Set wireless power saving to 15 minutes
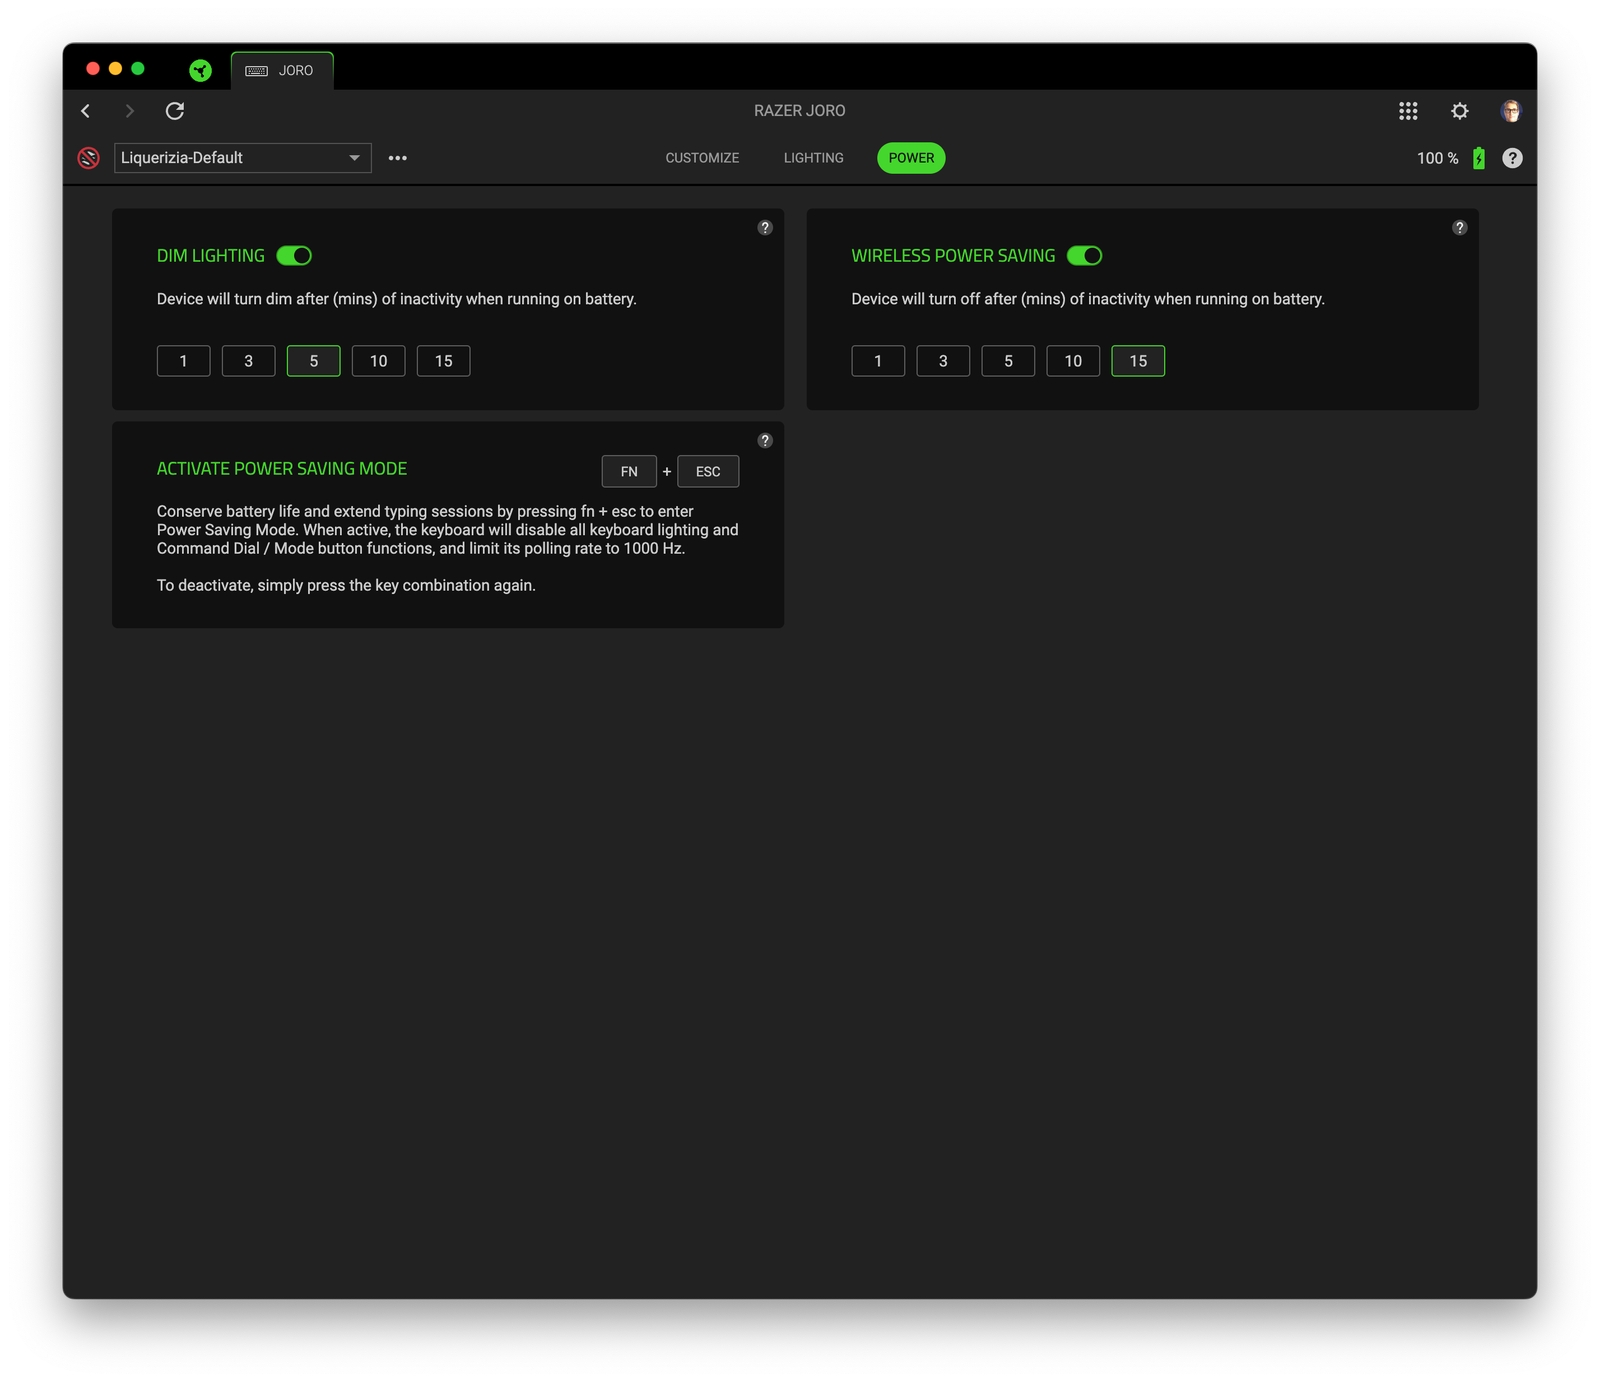The height and width of the screenshot is (1382, 1600). tap(1138, 361)
